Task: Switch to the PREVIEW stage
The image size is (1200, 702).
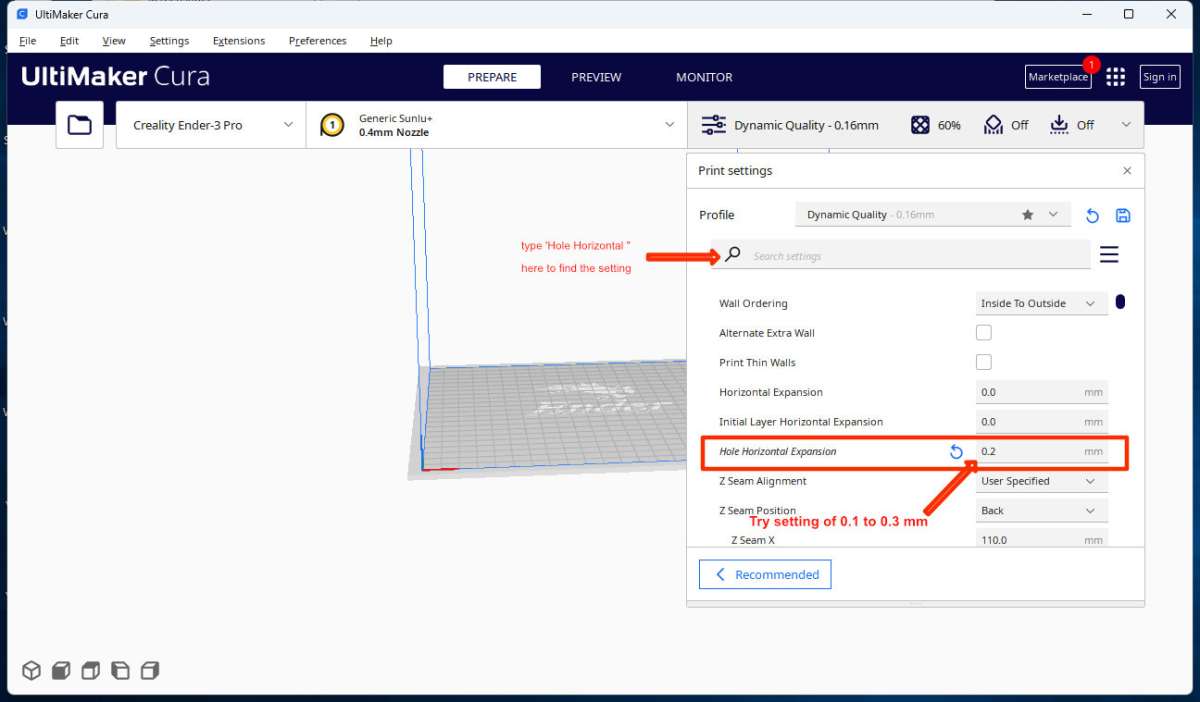Action: 596,77
